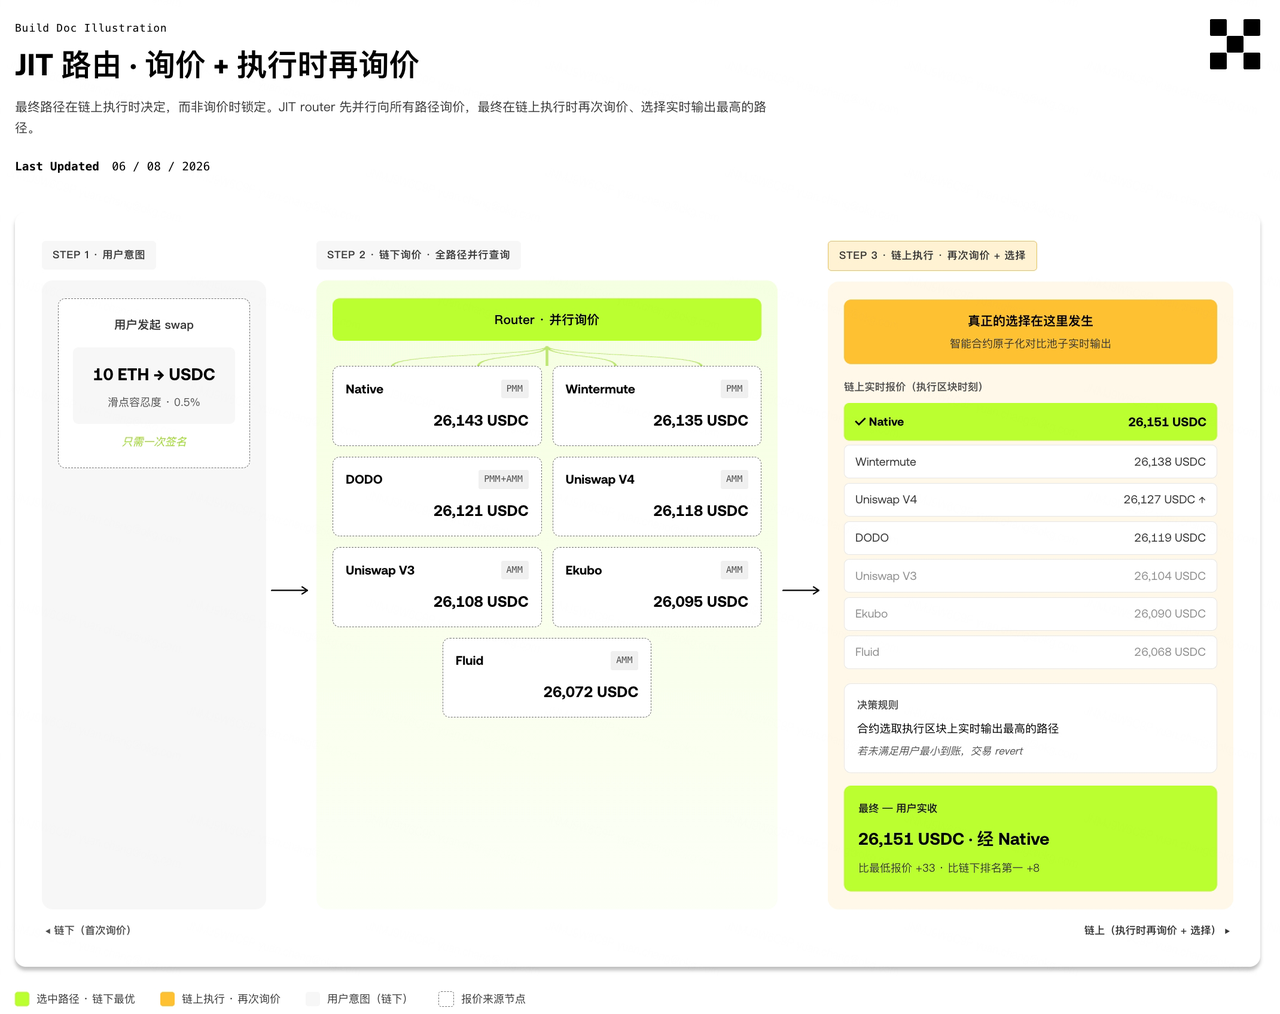Click the PMM badge on the Wintermute card
The width and height of the screenshot is (1280, 1014).
click(x=735, y=389)
